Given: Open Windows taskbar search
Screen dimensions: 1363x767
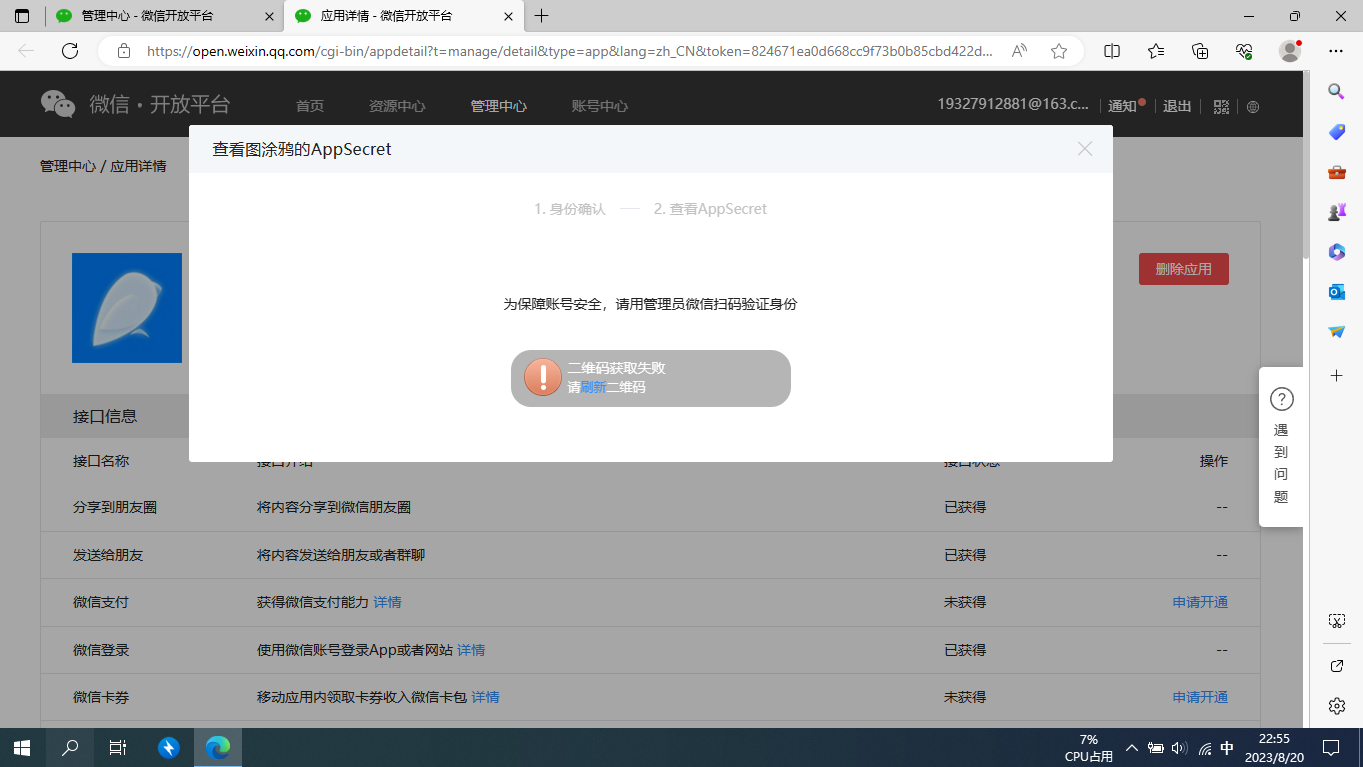Looking at the screenshot, I should click(70, 747).
